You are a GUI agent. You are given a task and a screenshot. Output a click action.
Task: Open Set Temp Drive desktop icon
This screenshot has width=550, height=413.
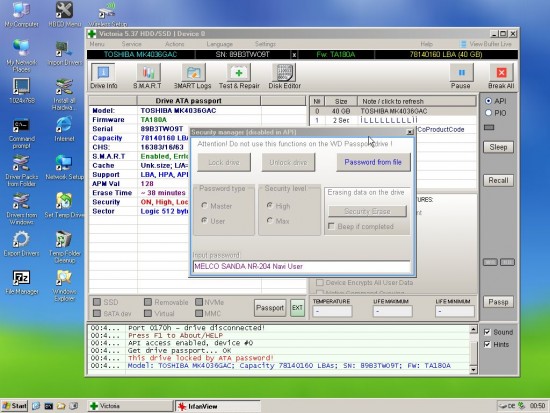click(65, 205)
